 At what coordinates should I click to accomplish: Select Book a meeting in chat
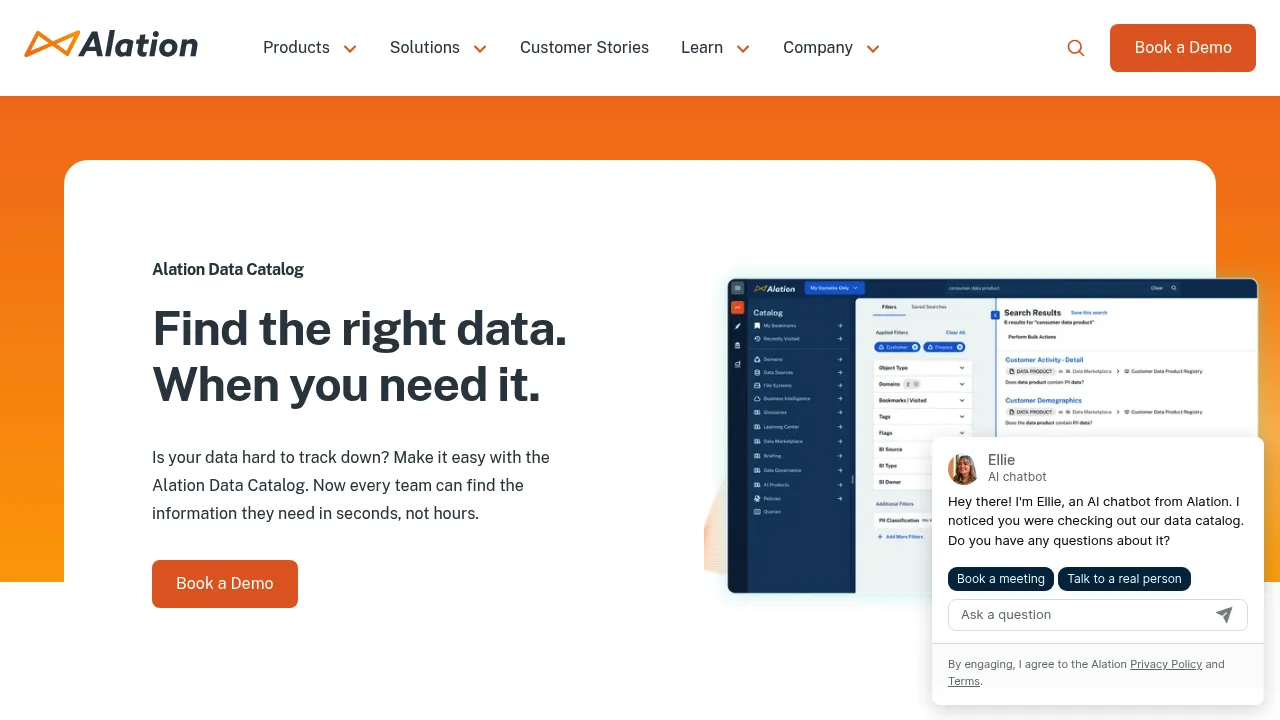point(1001,579)
